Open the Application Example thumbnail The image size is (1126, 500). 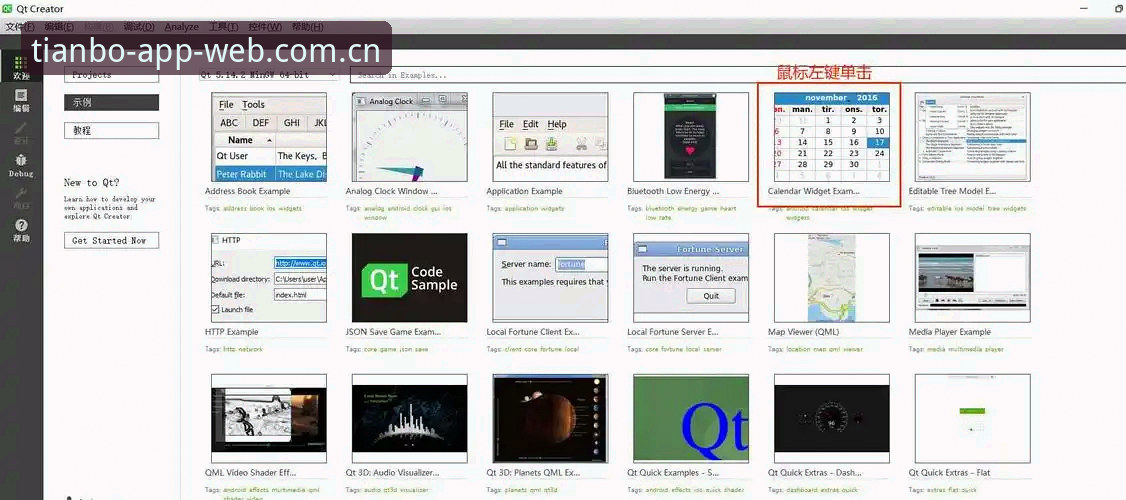pyautogui.click(x=550, y=136)
